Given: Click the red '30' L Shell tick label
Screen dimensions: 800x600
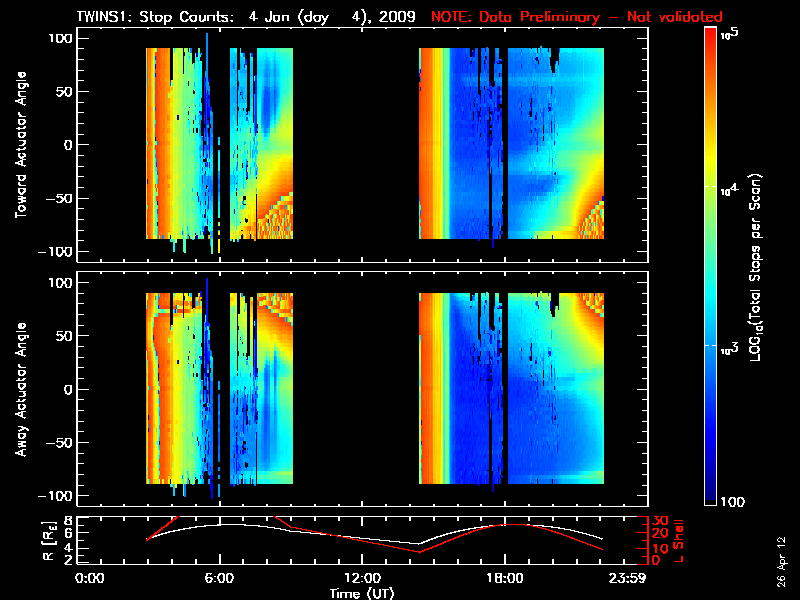Looking at the screenshot, I should click(660, 521).
